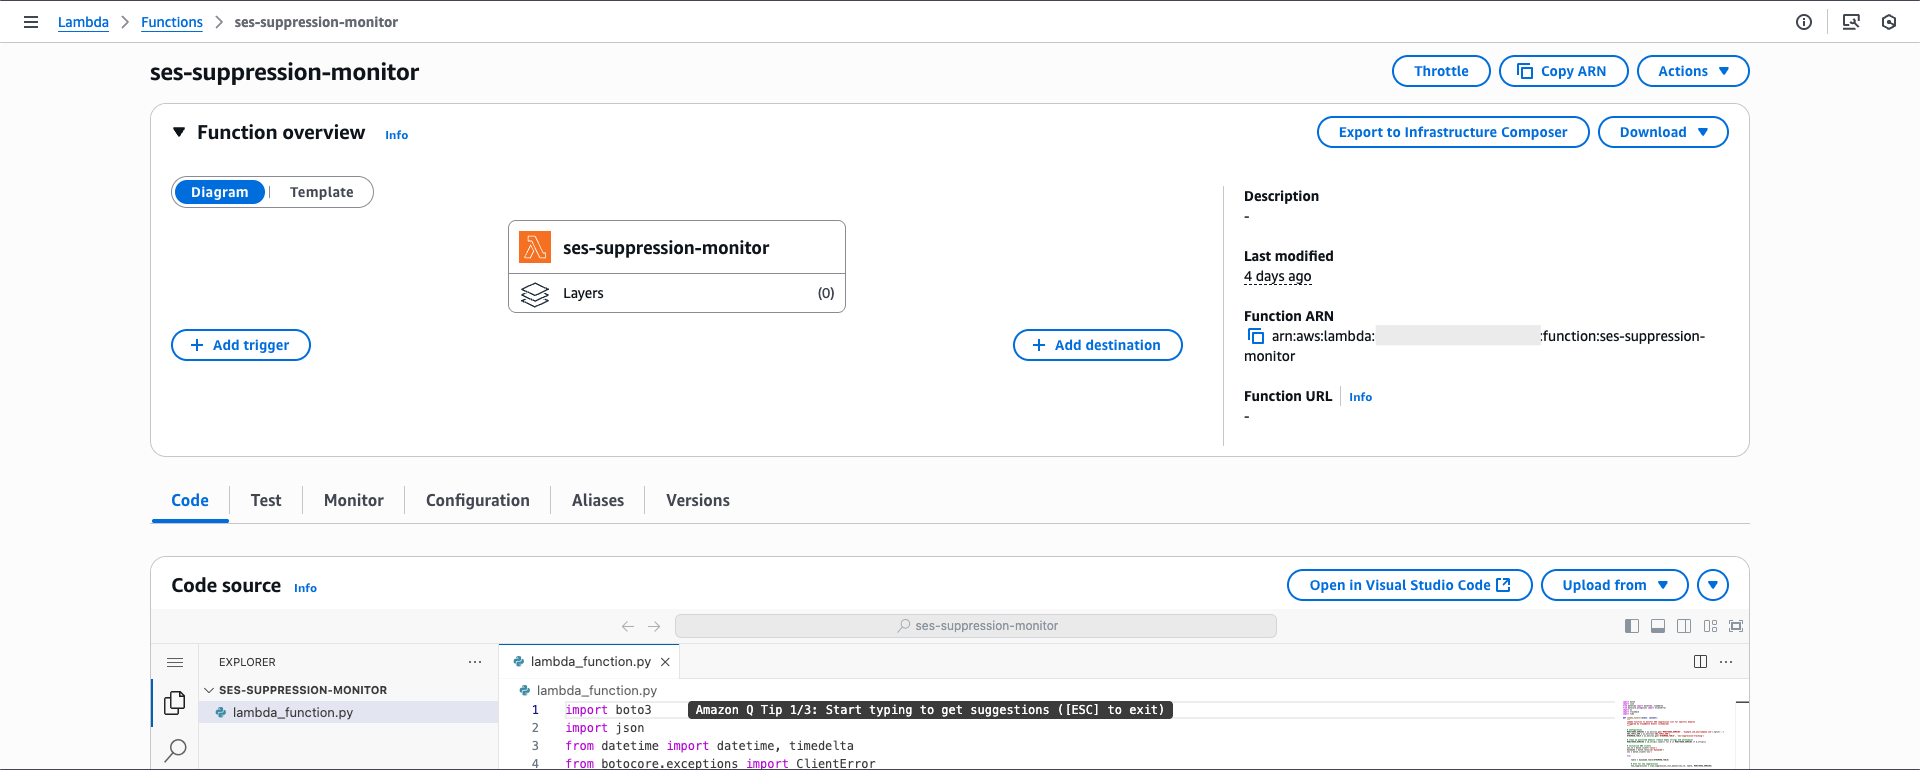
Task: Open customize layout icon
Action: pyautogui.click(x=1710, y=626)
